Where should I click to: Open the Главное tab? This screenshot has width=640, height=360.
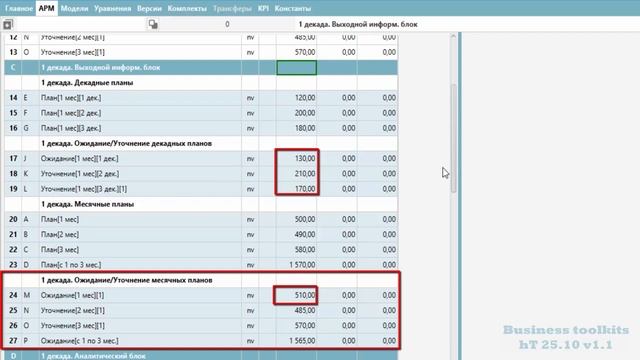pos(19,8)
